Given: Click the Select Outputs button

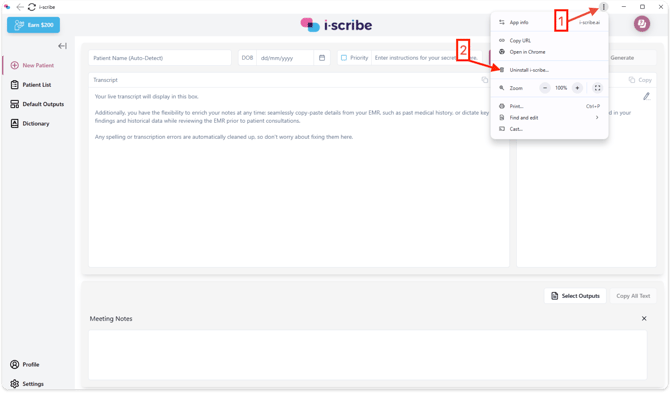Looking at the screenshot, I should coord(575,296).
